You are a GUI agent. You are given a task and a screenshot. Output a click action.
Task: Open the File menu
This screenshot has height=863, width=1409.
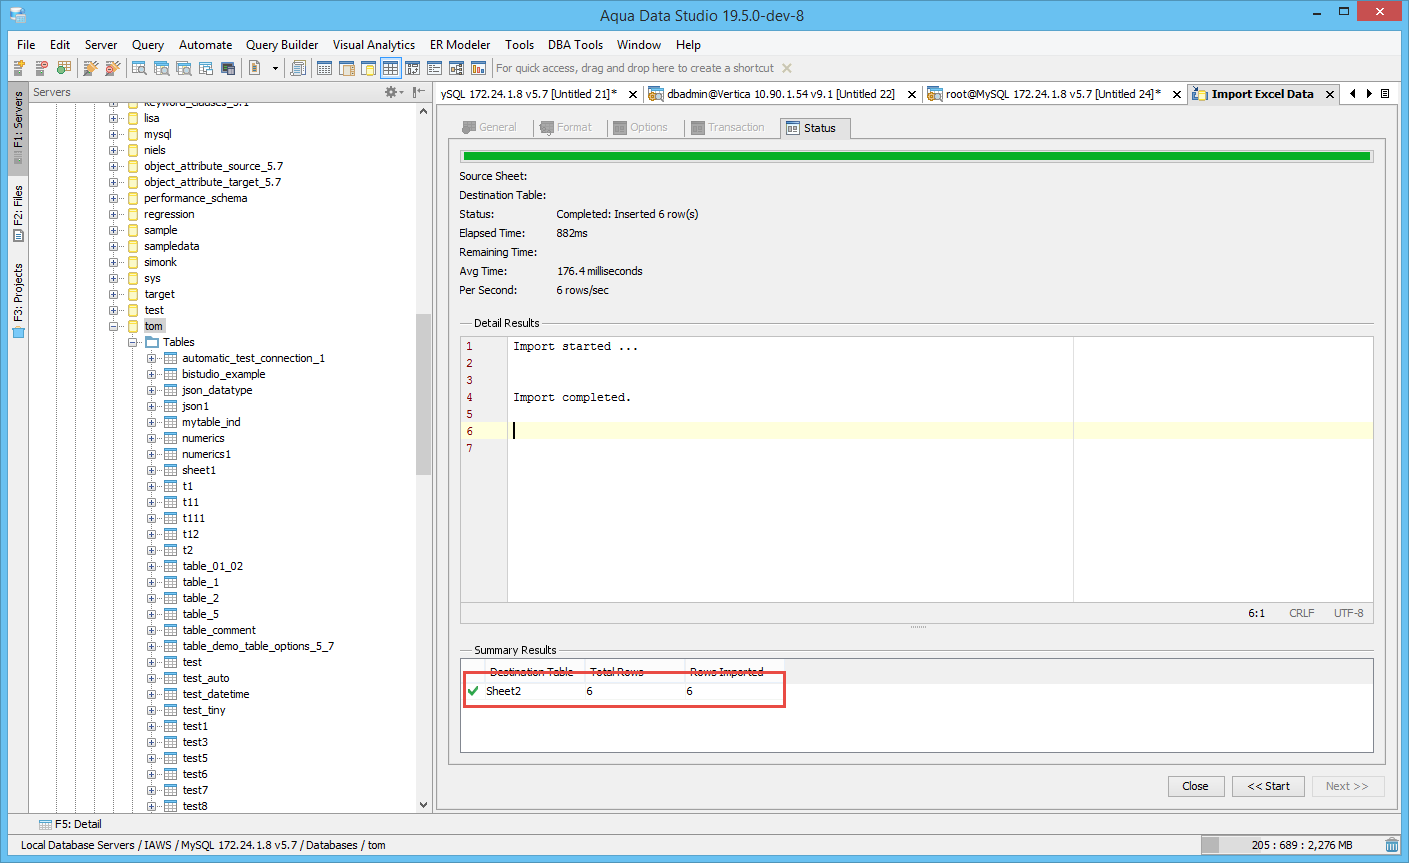pos(26,45)
